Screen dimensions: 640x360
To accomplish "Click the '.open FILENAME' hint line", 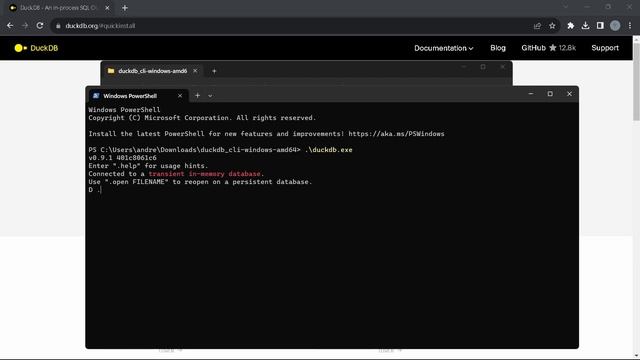I will click(200, 182).
